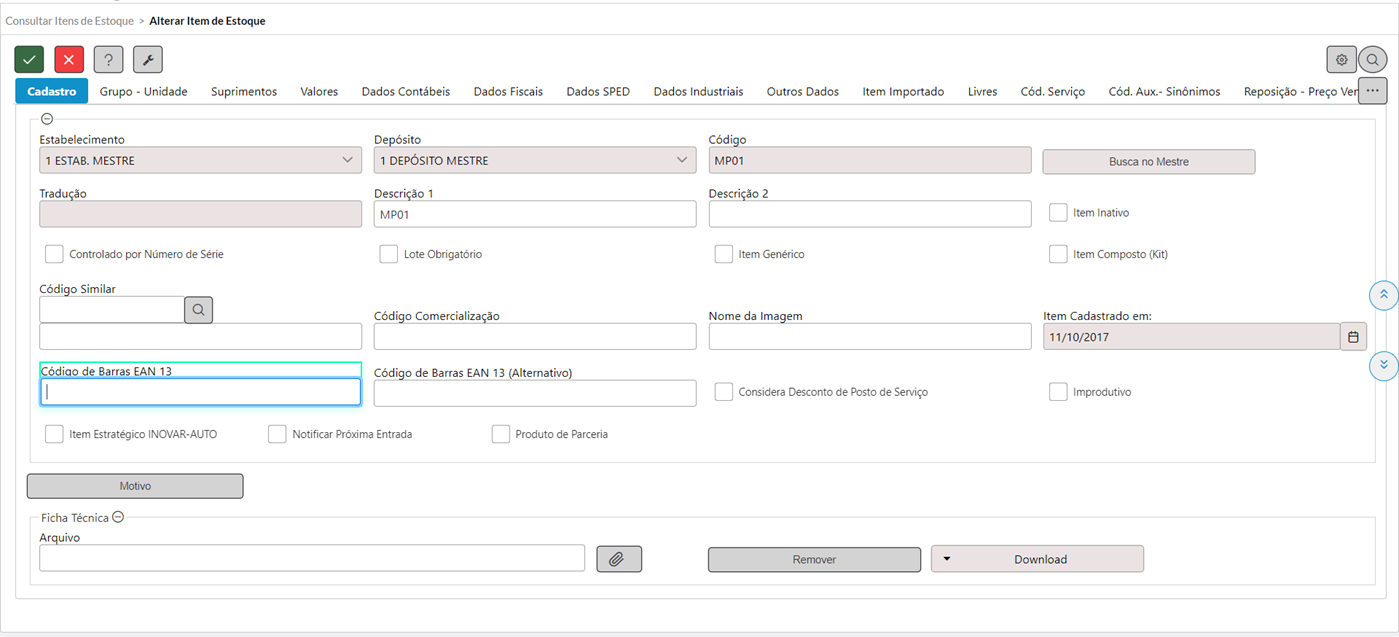Toggle Item Estratégico INOVAR-AUTO
This screenshot has width=1399, height=637.
pyautogui.click(x=54, y=434)
